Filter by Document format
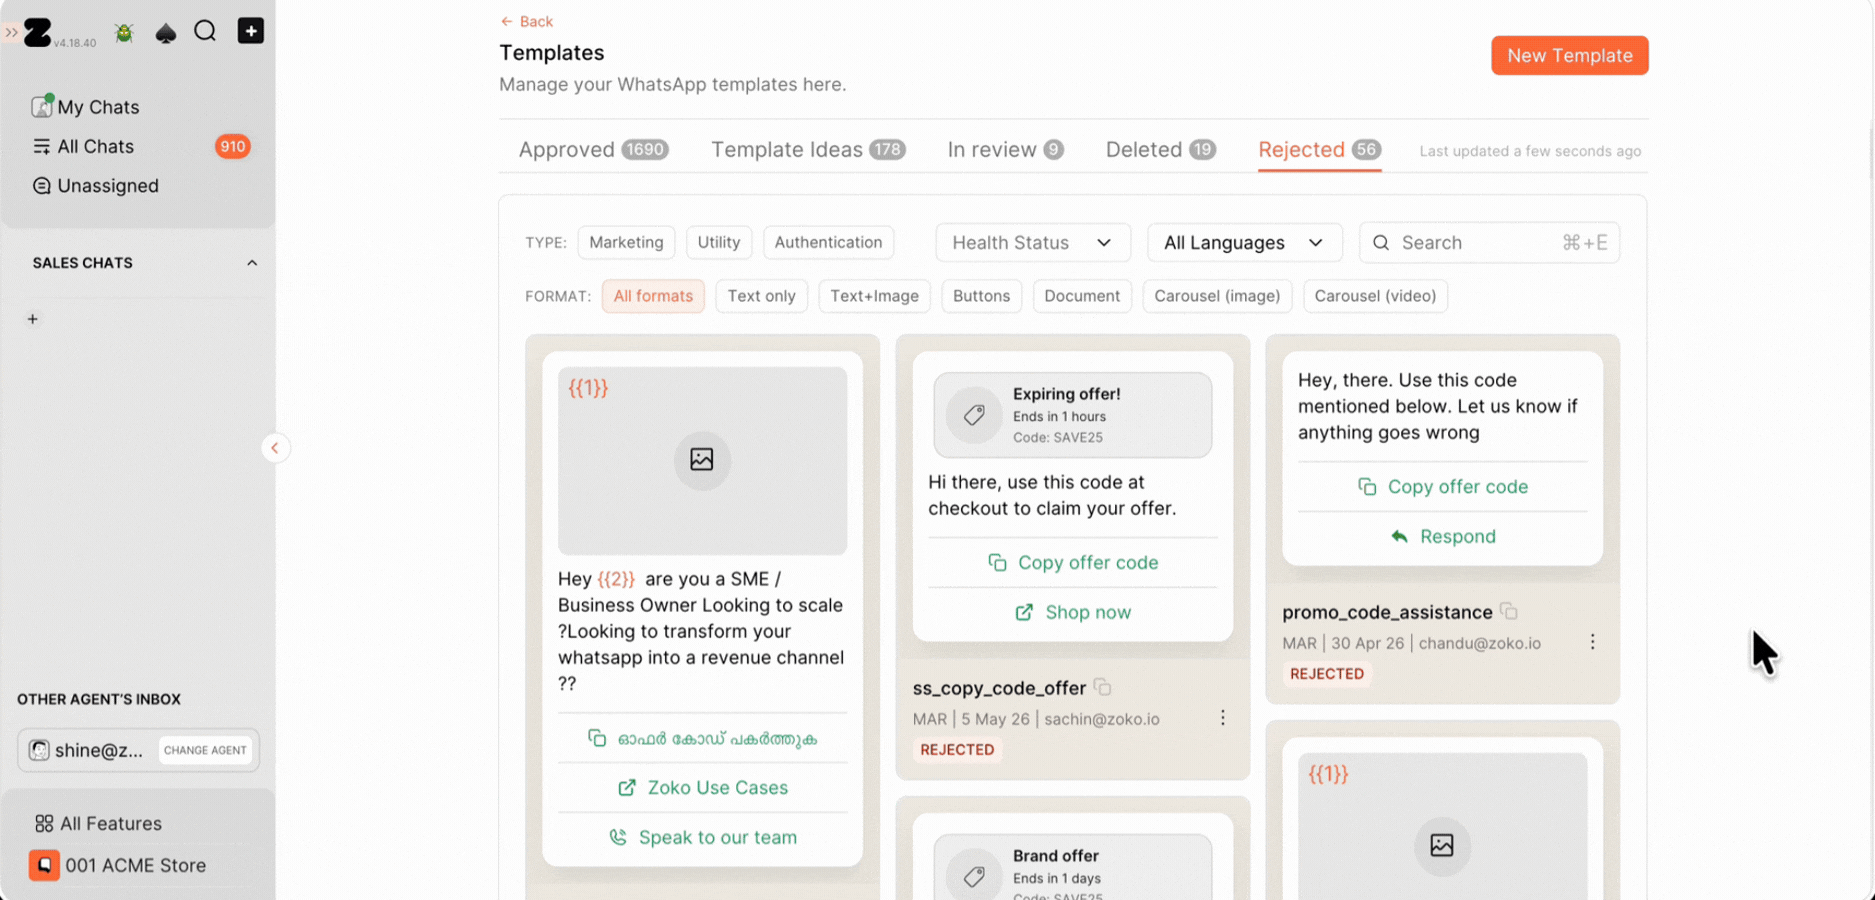Screen dimensions: 1875x900 click(1082, 296)
